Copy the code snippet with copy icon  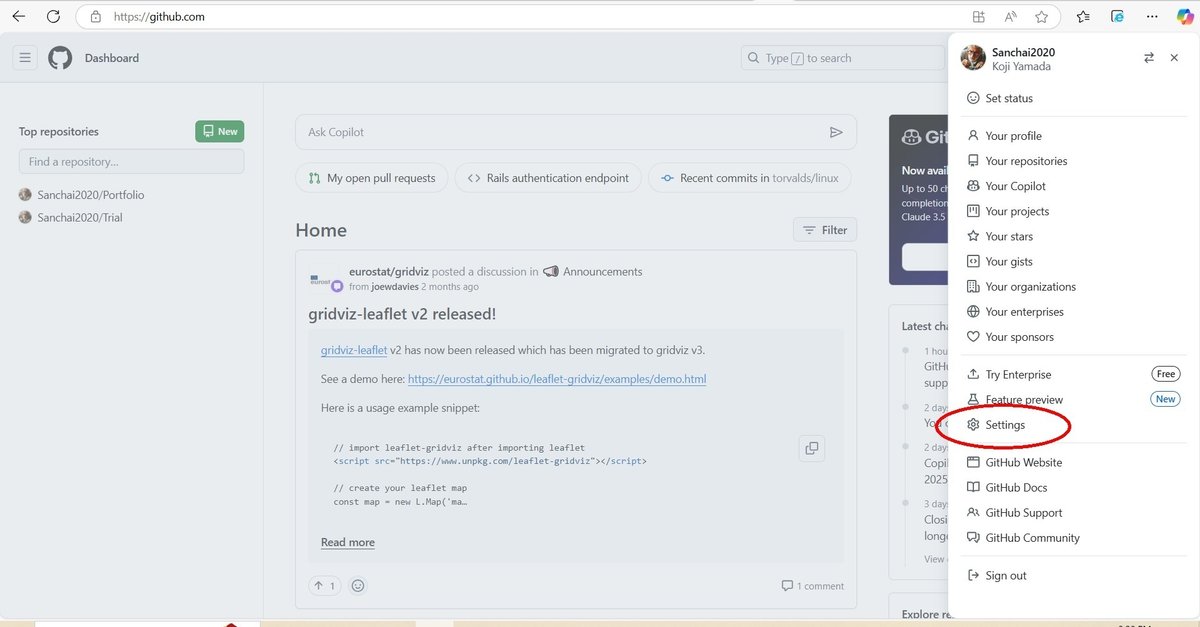pos(812,448)
